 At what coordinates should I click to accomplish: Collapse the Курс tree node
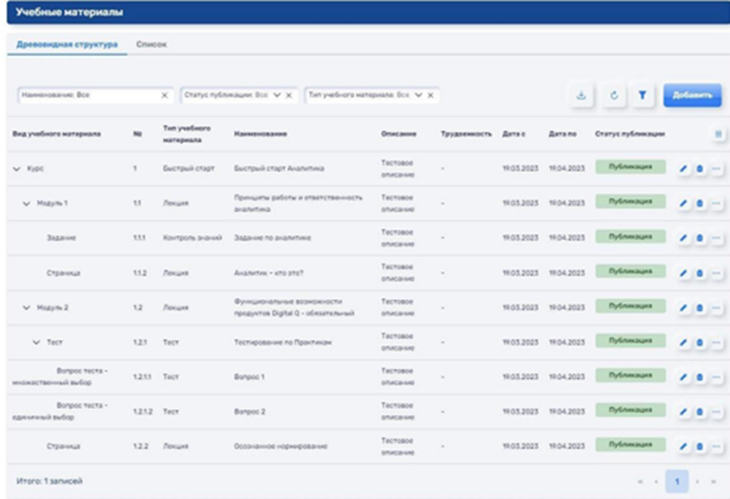point(16,169)
